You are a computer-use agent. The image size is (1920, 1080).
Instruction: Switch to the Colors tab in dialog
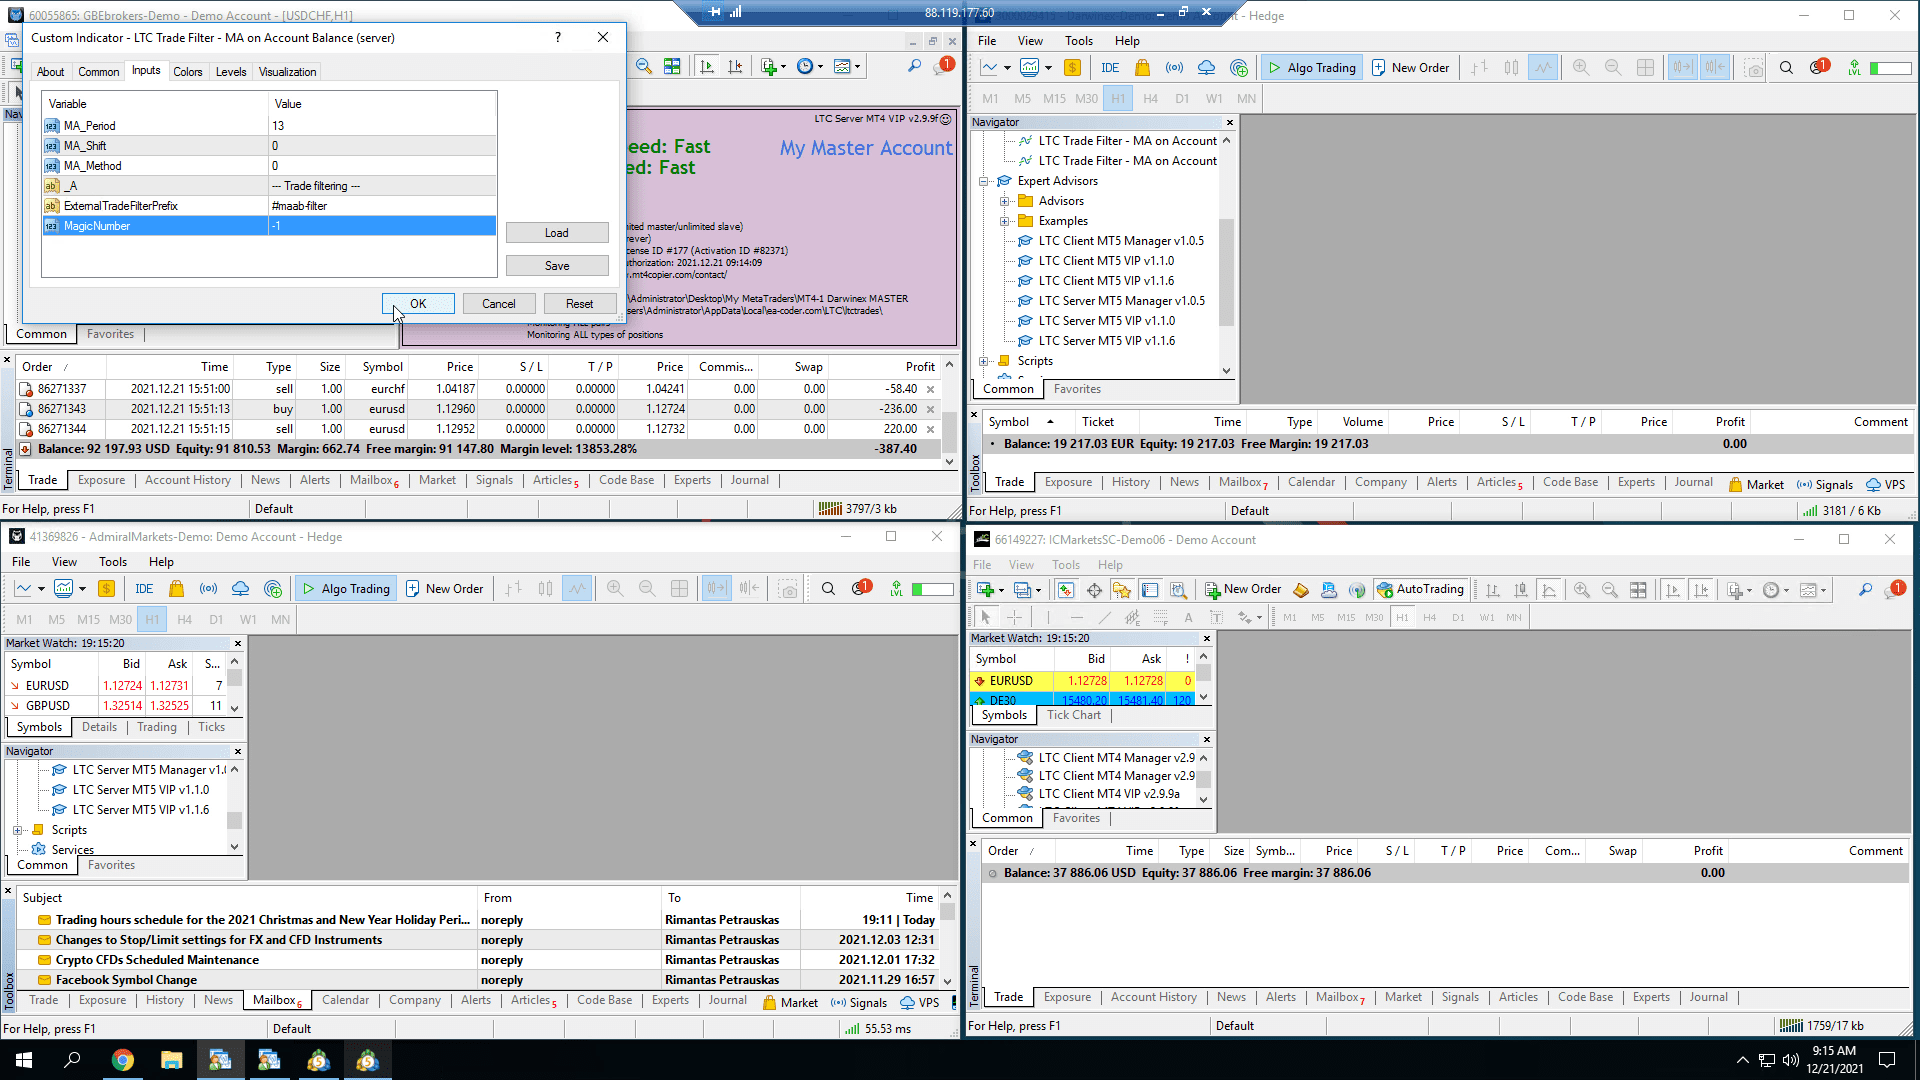pyautogui.click(x=187, y=72)
